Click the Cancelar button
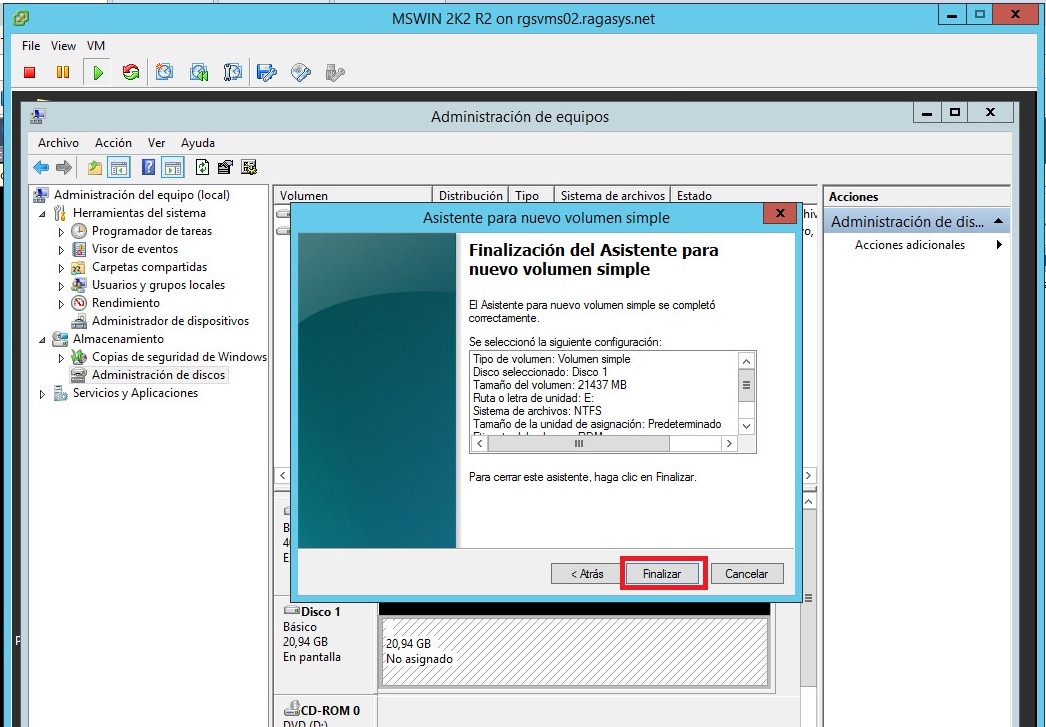Screen dimensions: 1046x727 coord(747,573)
